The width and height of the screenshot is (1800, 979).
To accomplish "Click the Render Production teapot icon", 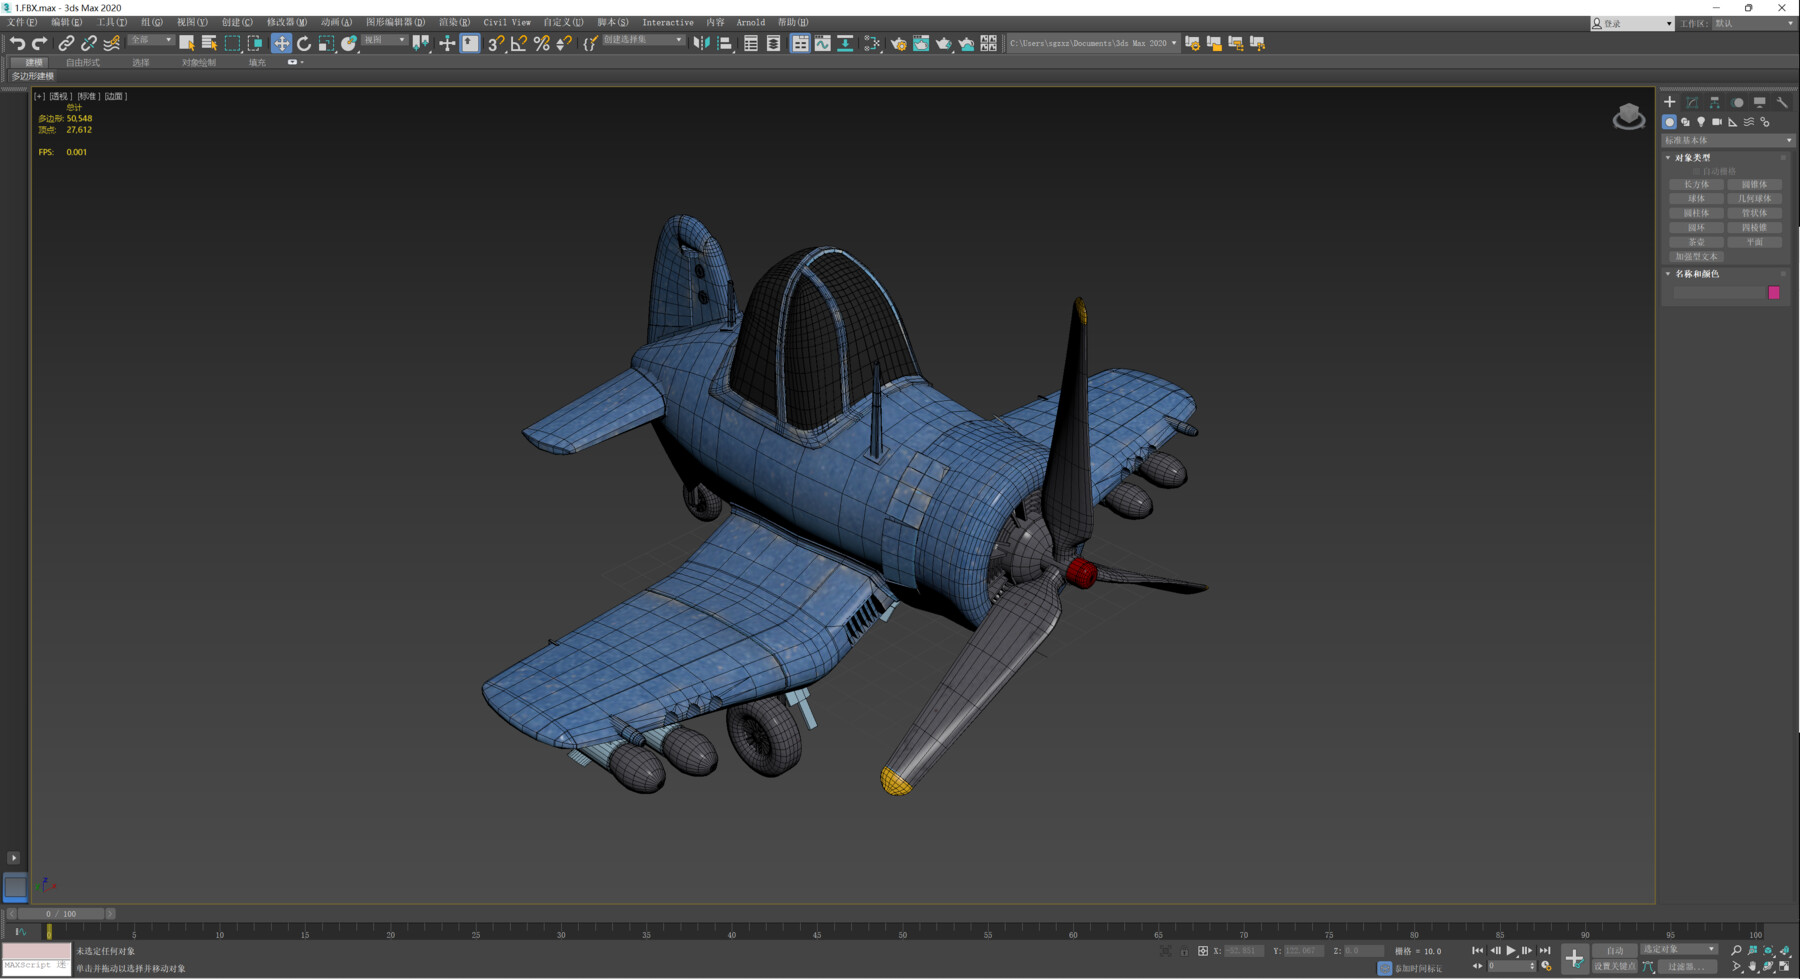I will pyautogui.click(x=944, y=43).
